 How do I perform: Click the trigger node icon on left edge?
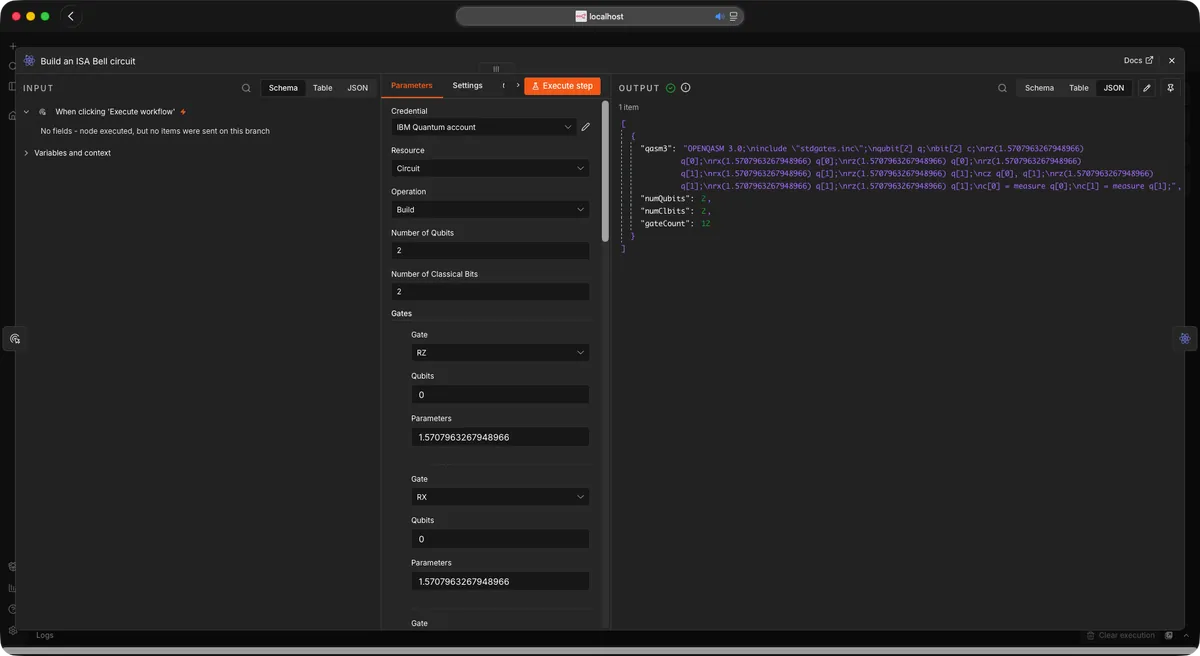coord(14,339)
